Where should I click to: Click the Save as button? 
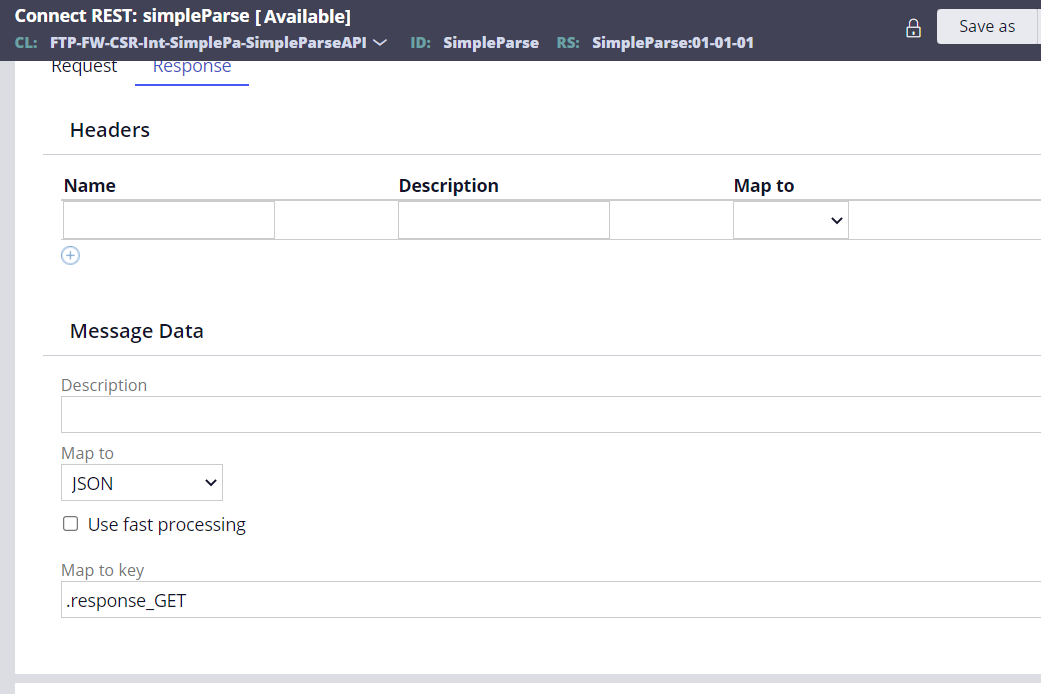(x=988, y=26)
